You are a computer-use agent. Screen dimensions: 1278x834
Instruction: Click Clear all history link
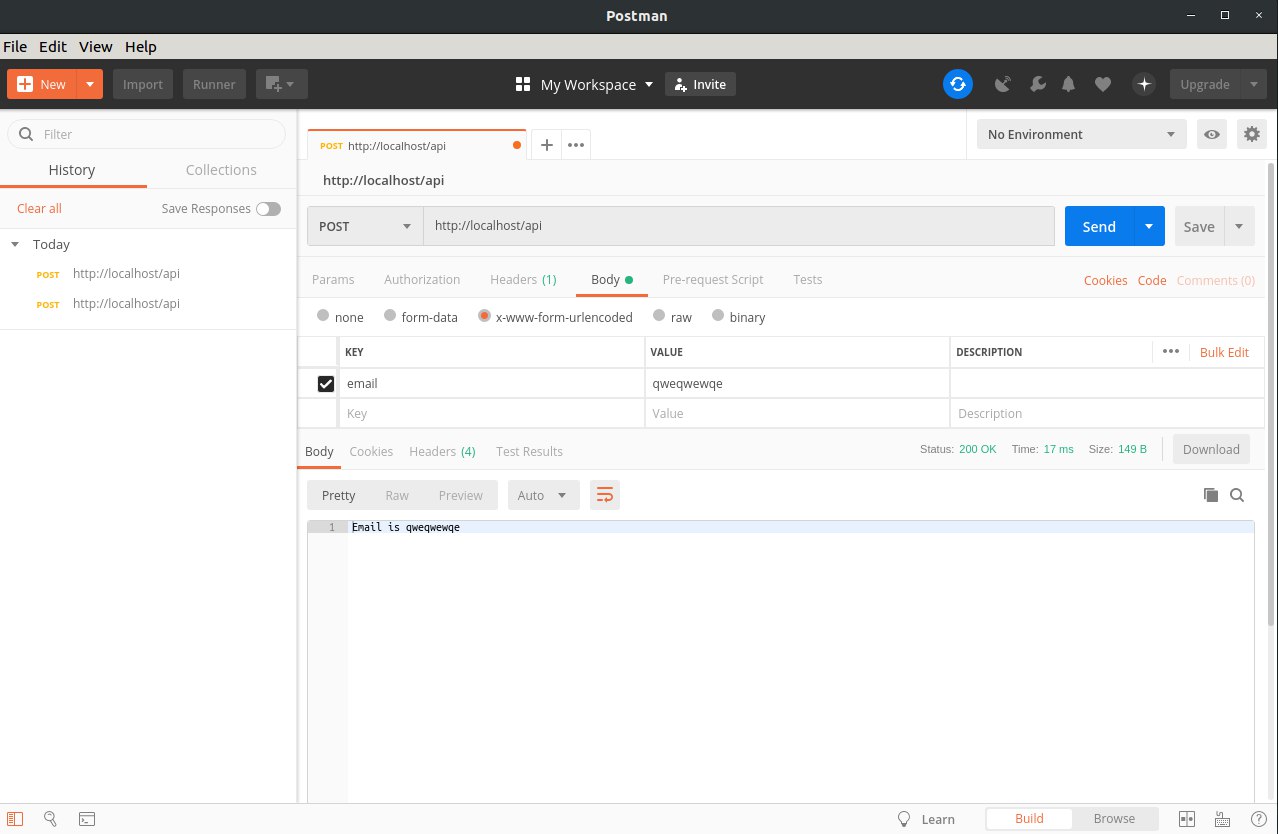coord(39,208)
